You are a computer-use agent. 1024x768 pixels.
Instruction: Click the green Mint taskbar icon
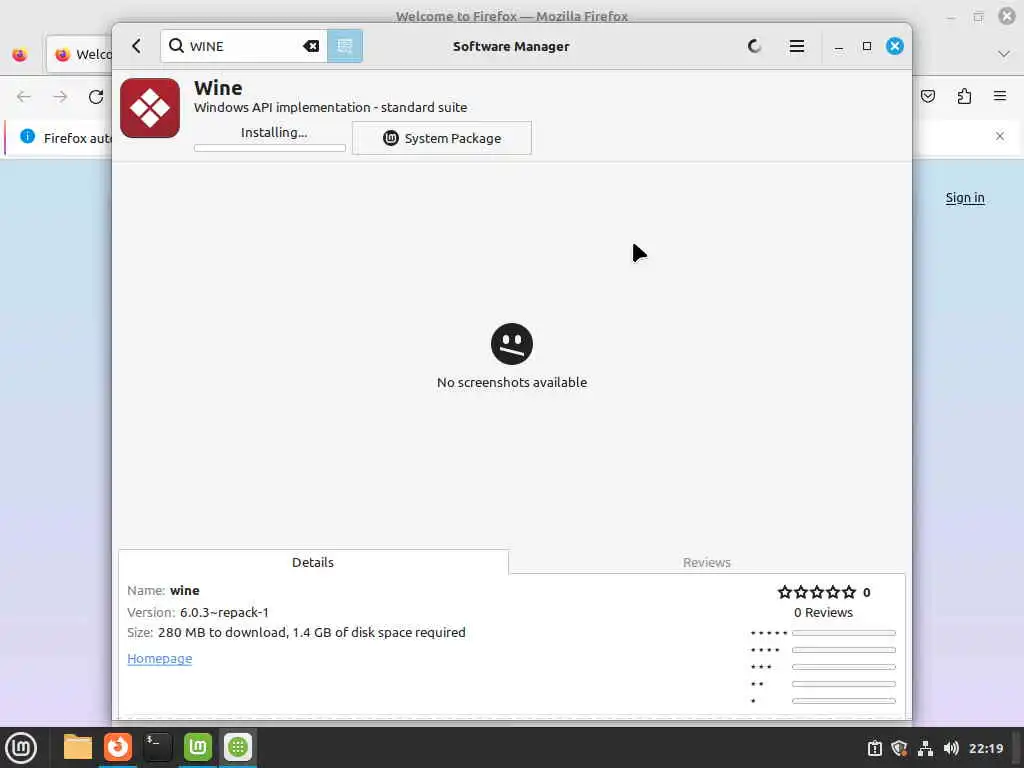197,747
